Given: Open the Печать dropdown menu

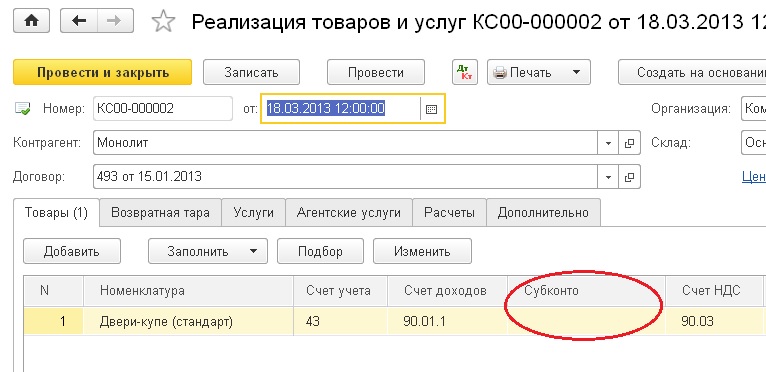Looking at the screenshot, I should 539,72.
